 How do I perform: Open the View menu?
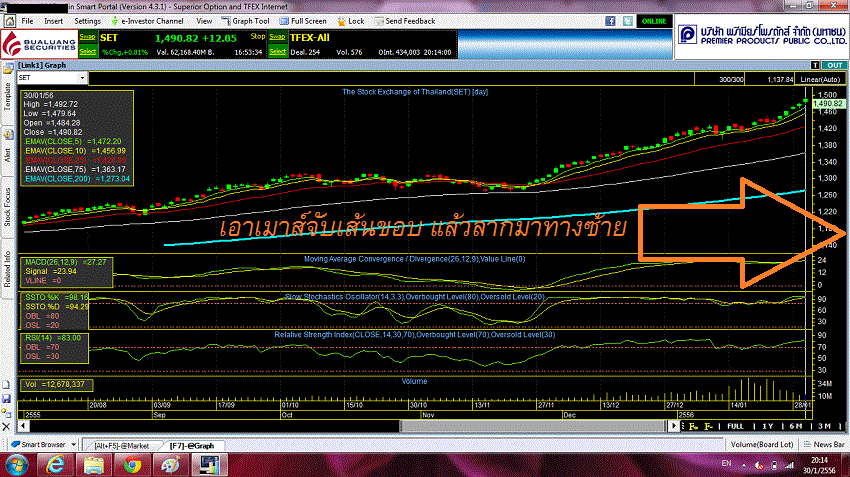pyautogui.click(x=204, y=21)
